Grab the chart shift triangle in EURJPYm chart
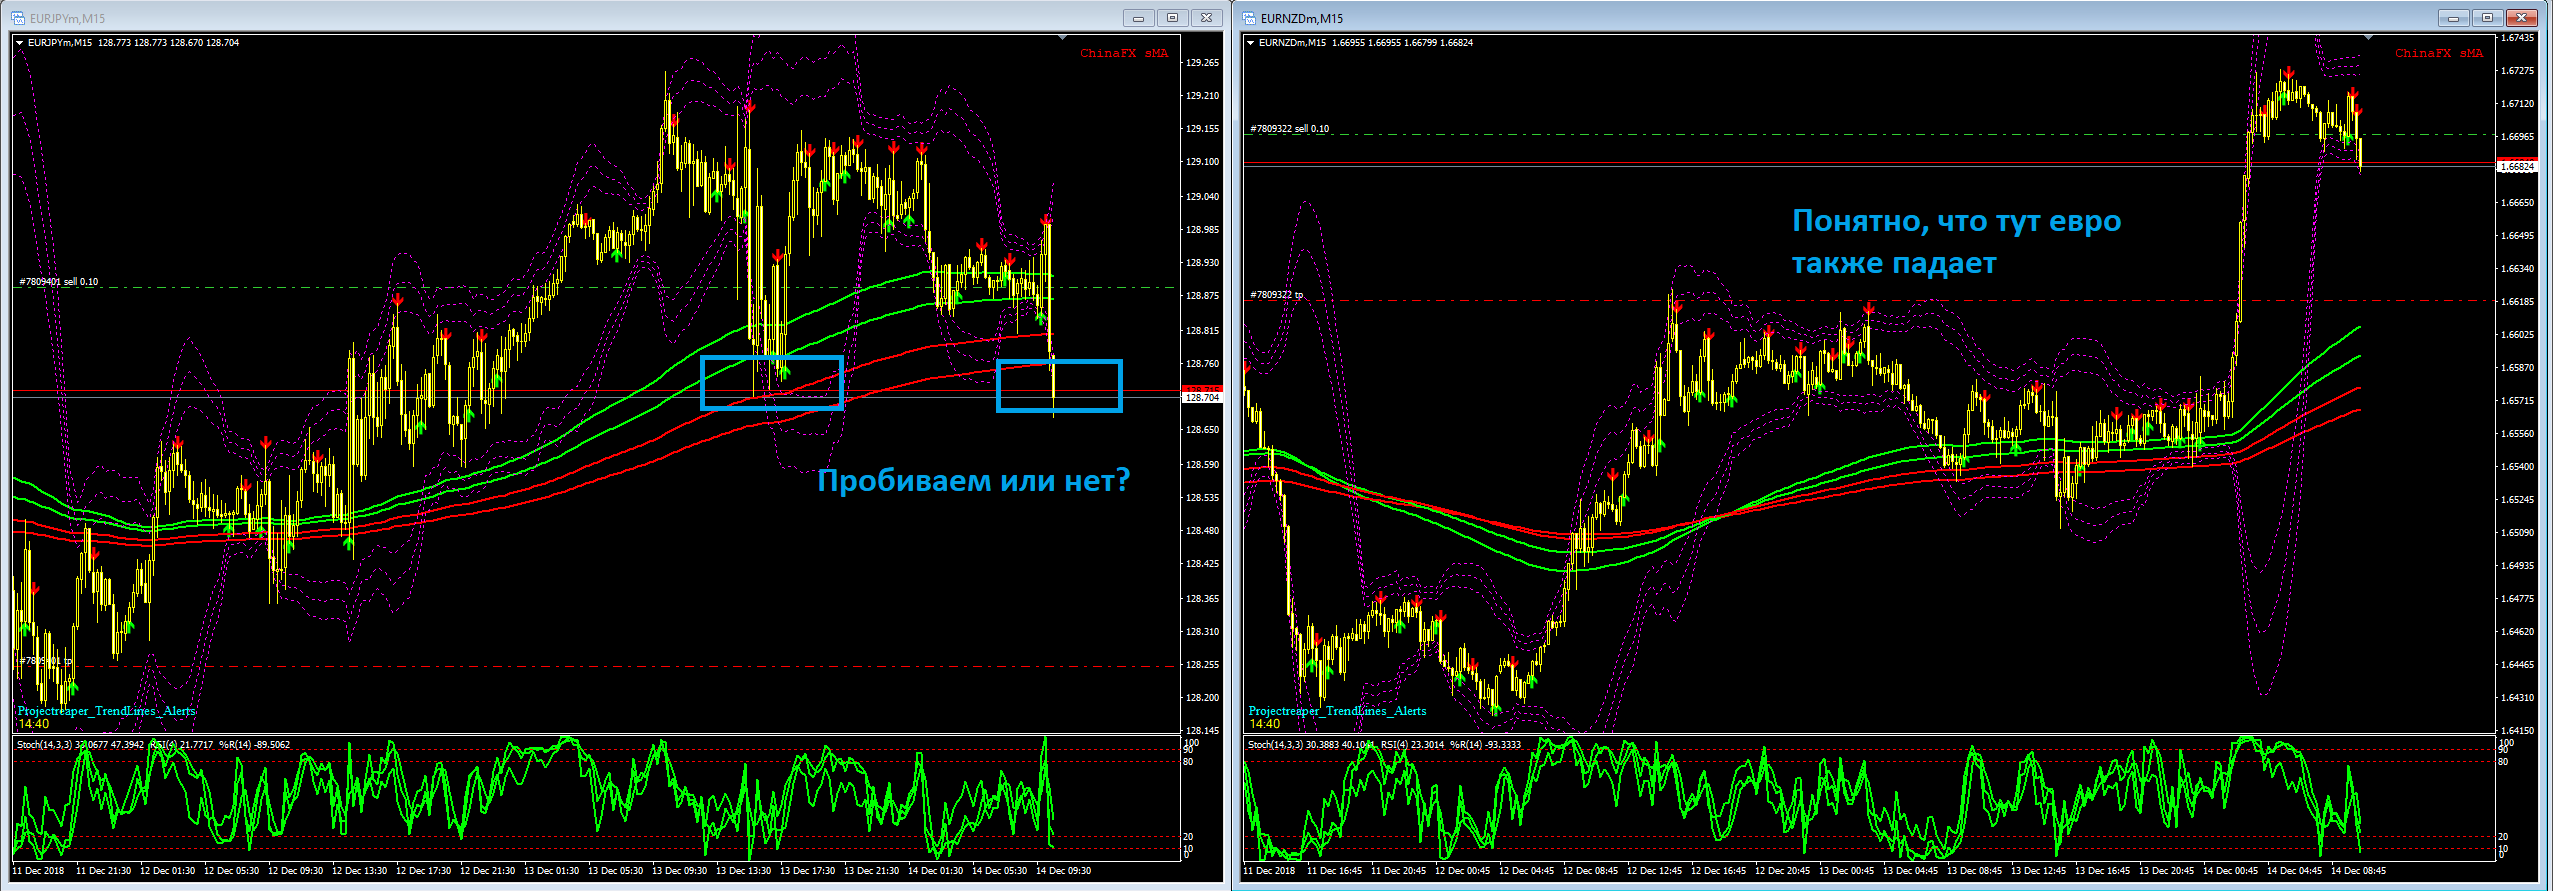This screenshot has width=2553, height=891. (x=1063, y=37)
